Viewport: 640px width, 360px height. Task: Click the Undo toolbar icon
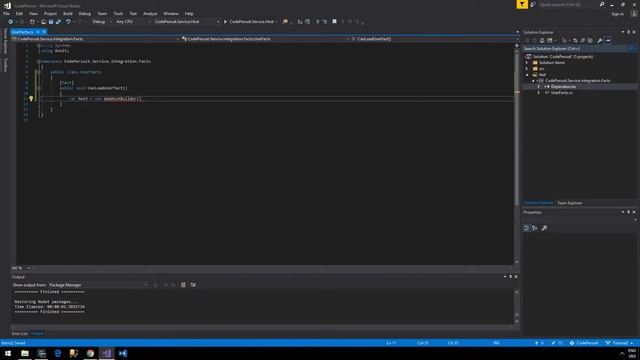pyautogui.click(x=68, y=22)
